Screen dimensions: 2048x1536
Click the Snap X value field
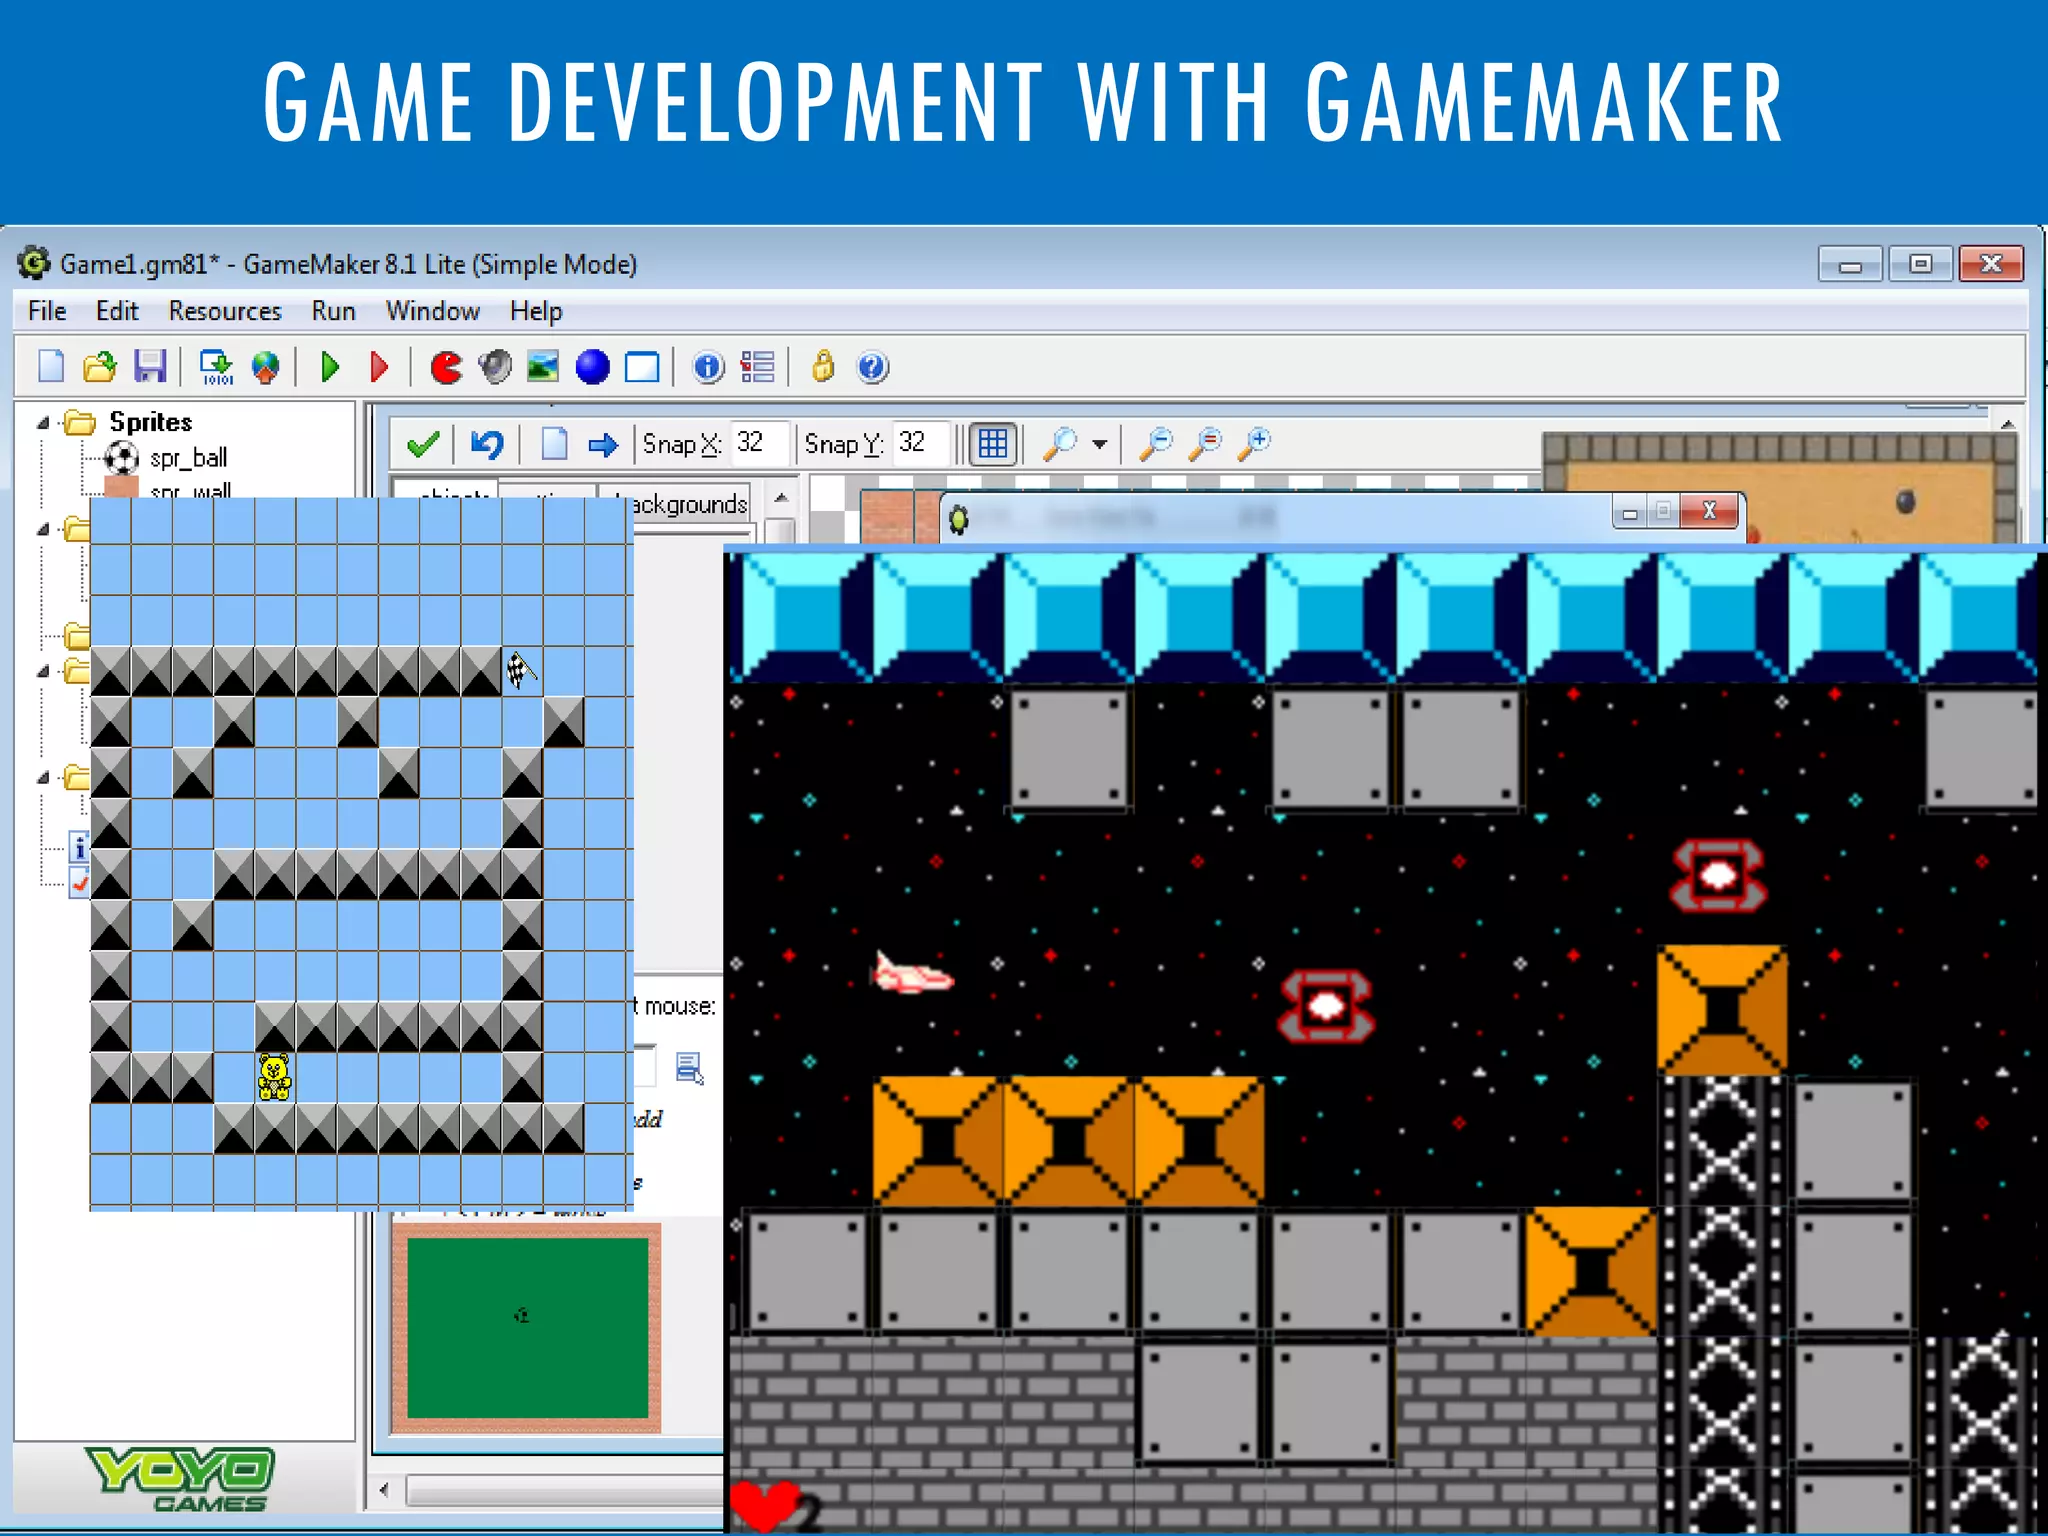click(760, 443)
